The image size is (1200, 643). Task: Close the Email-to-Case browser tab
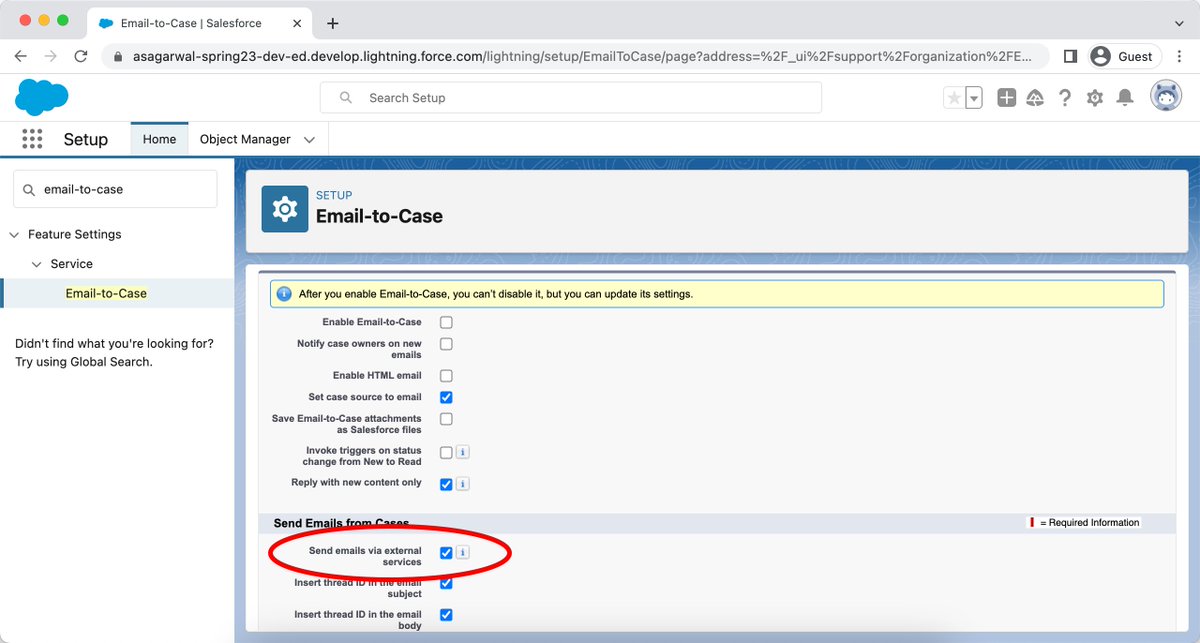coord(298,23)
